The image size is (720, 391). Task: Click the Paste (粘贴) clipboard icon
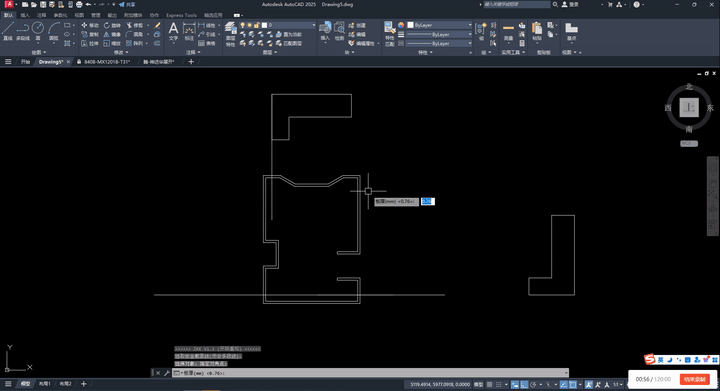tap(537, 32)
